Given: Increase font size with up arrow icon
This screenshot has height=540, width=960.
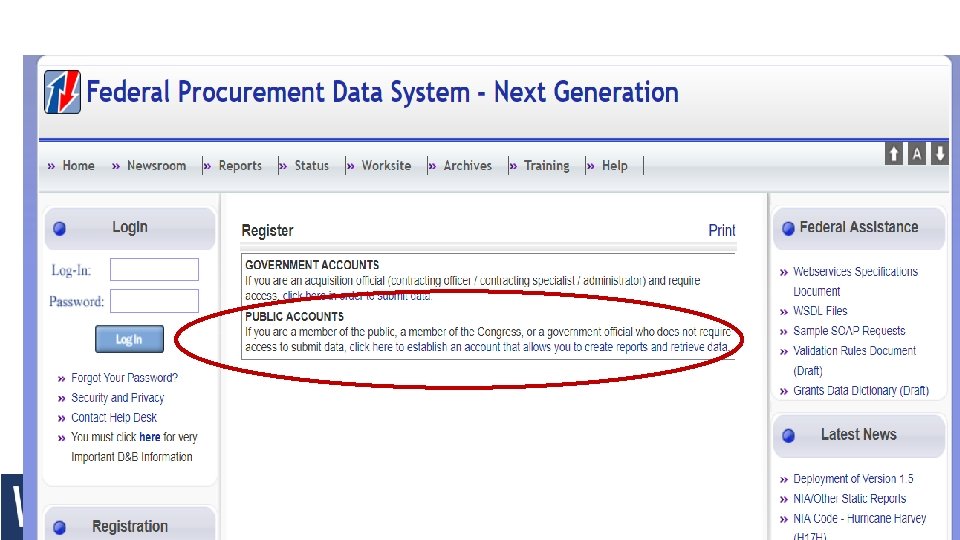Looking at the screenshot, I should tap(894, 154).
